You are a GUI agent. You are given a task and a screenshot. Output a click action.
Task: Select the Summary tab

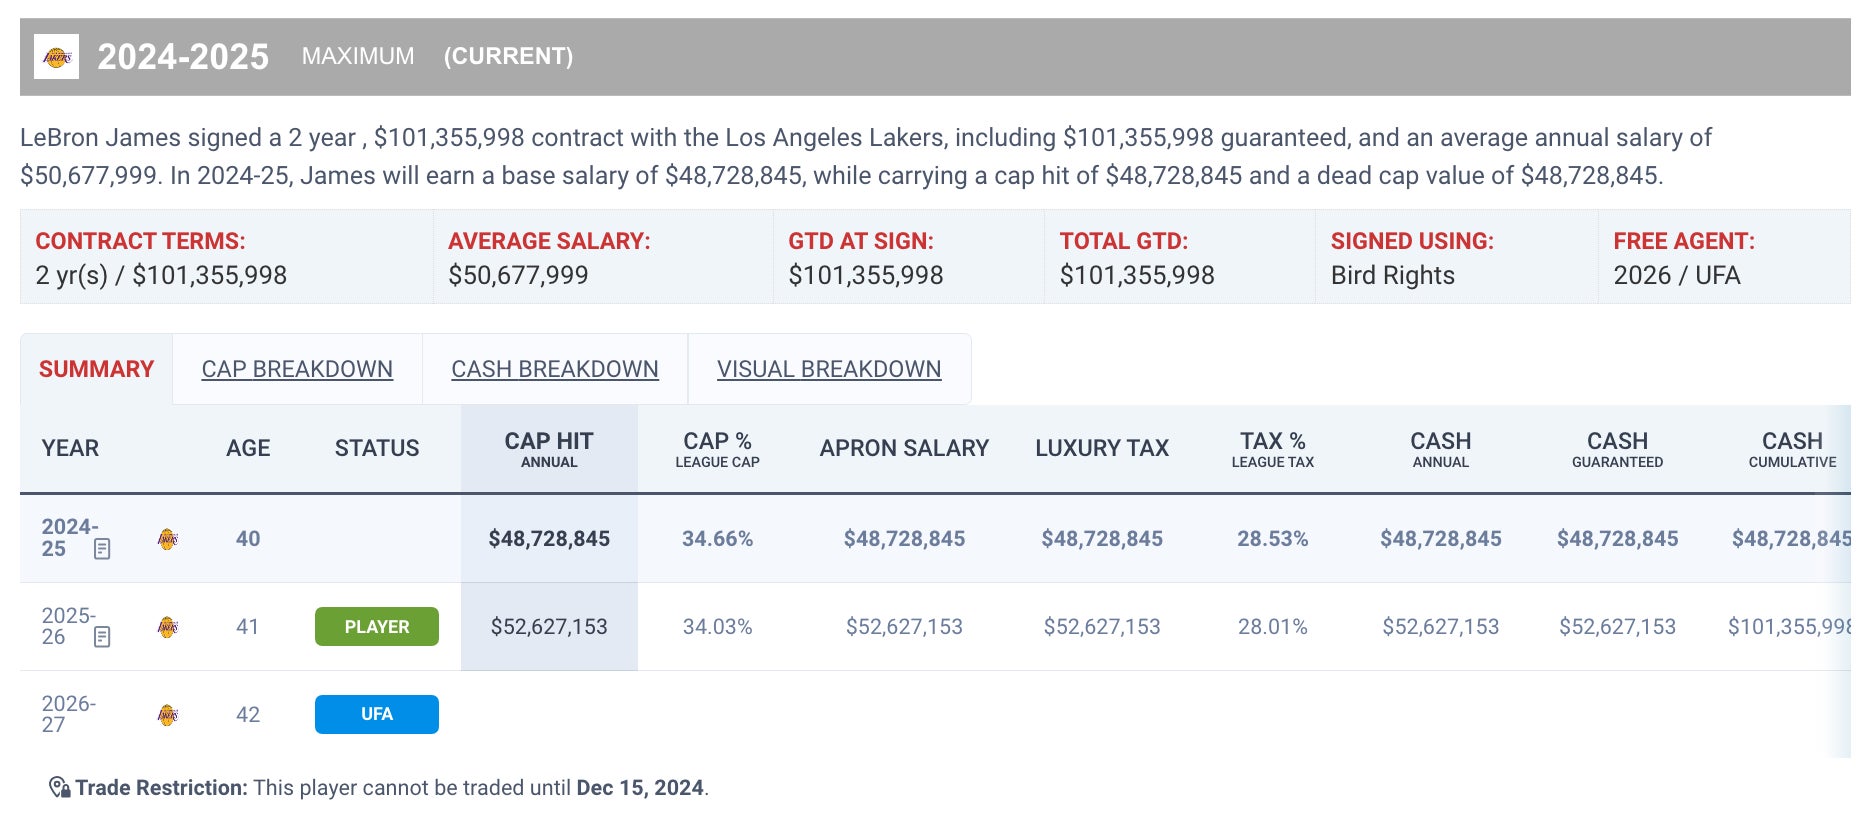96,369
